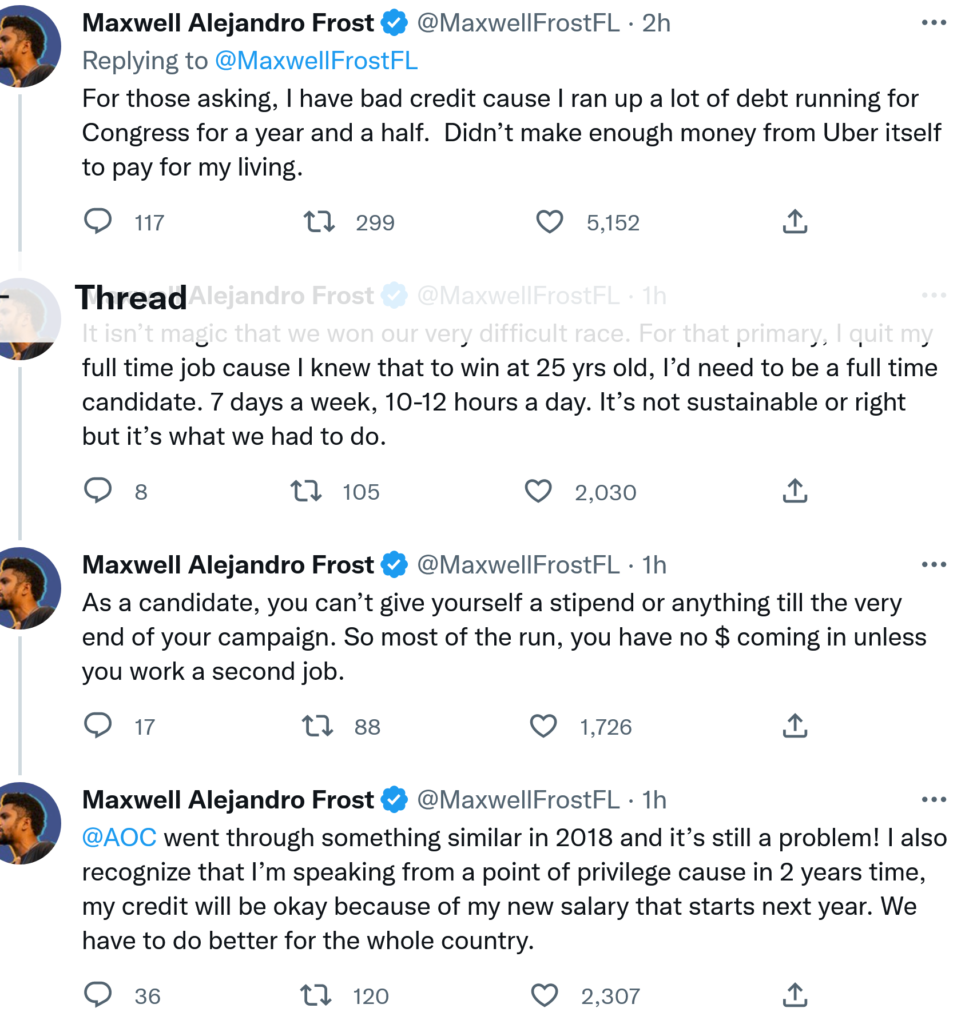Open more options on the first tweet
Viewport: 973px width, 1024px height.
933,22
